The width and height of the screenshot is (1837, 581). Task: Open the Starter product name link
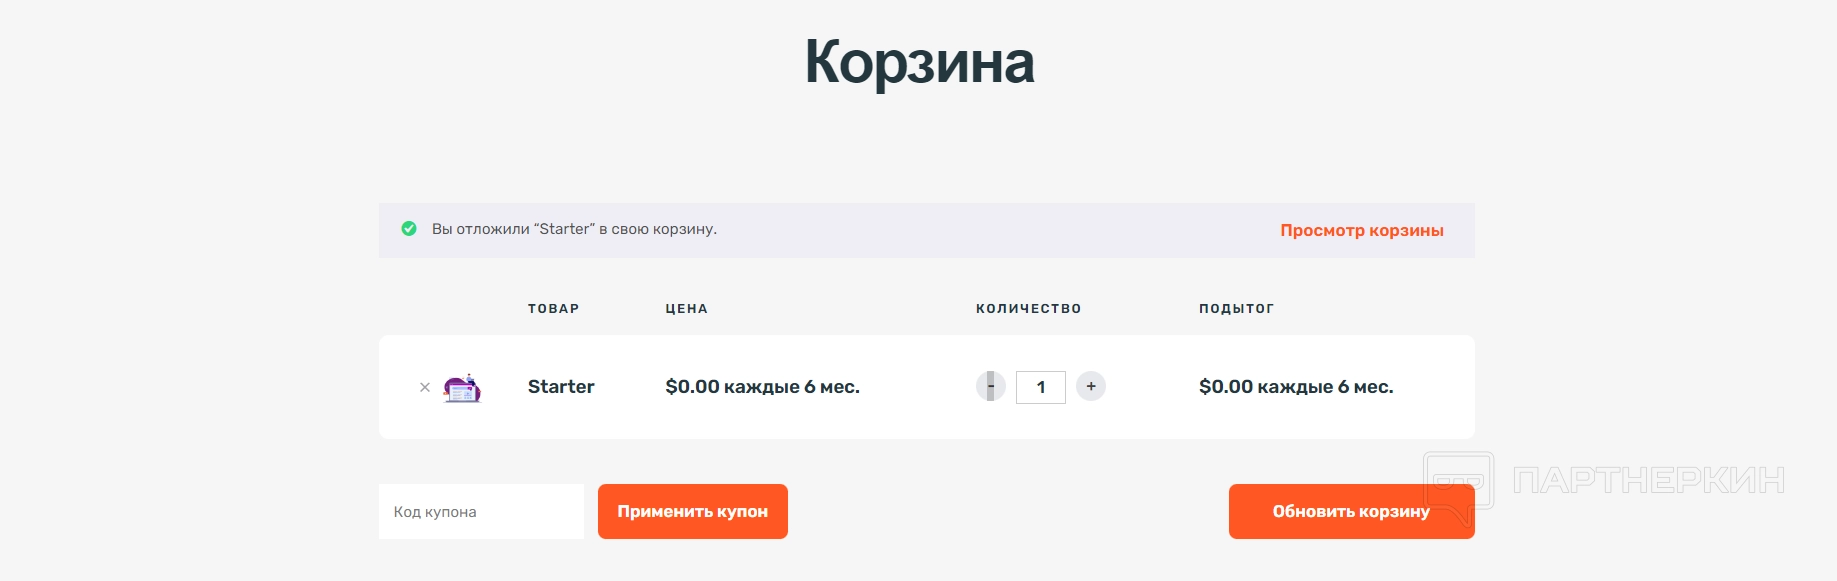[561, 387]
